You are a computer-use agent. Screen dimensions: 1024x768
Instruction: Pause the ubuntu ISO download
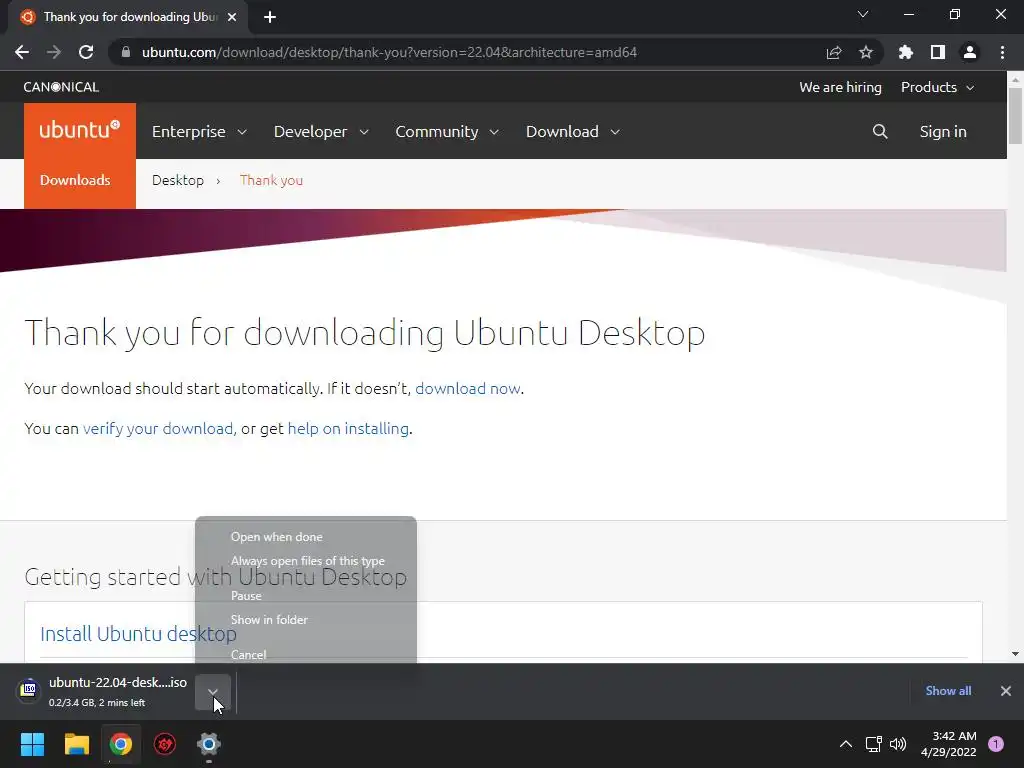click(x=306, y=596)
